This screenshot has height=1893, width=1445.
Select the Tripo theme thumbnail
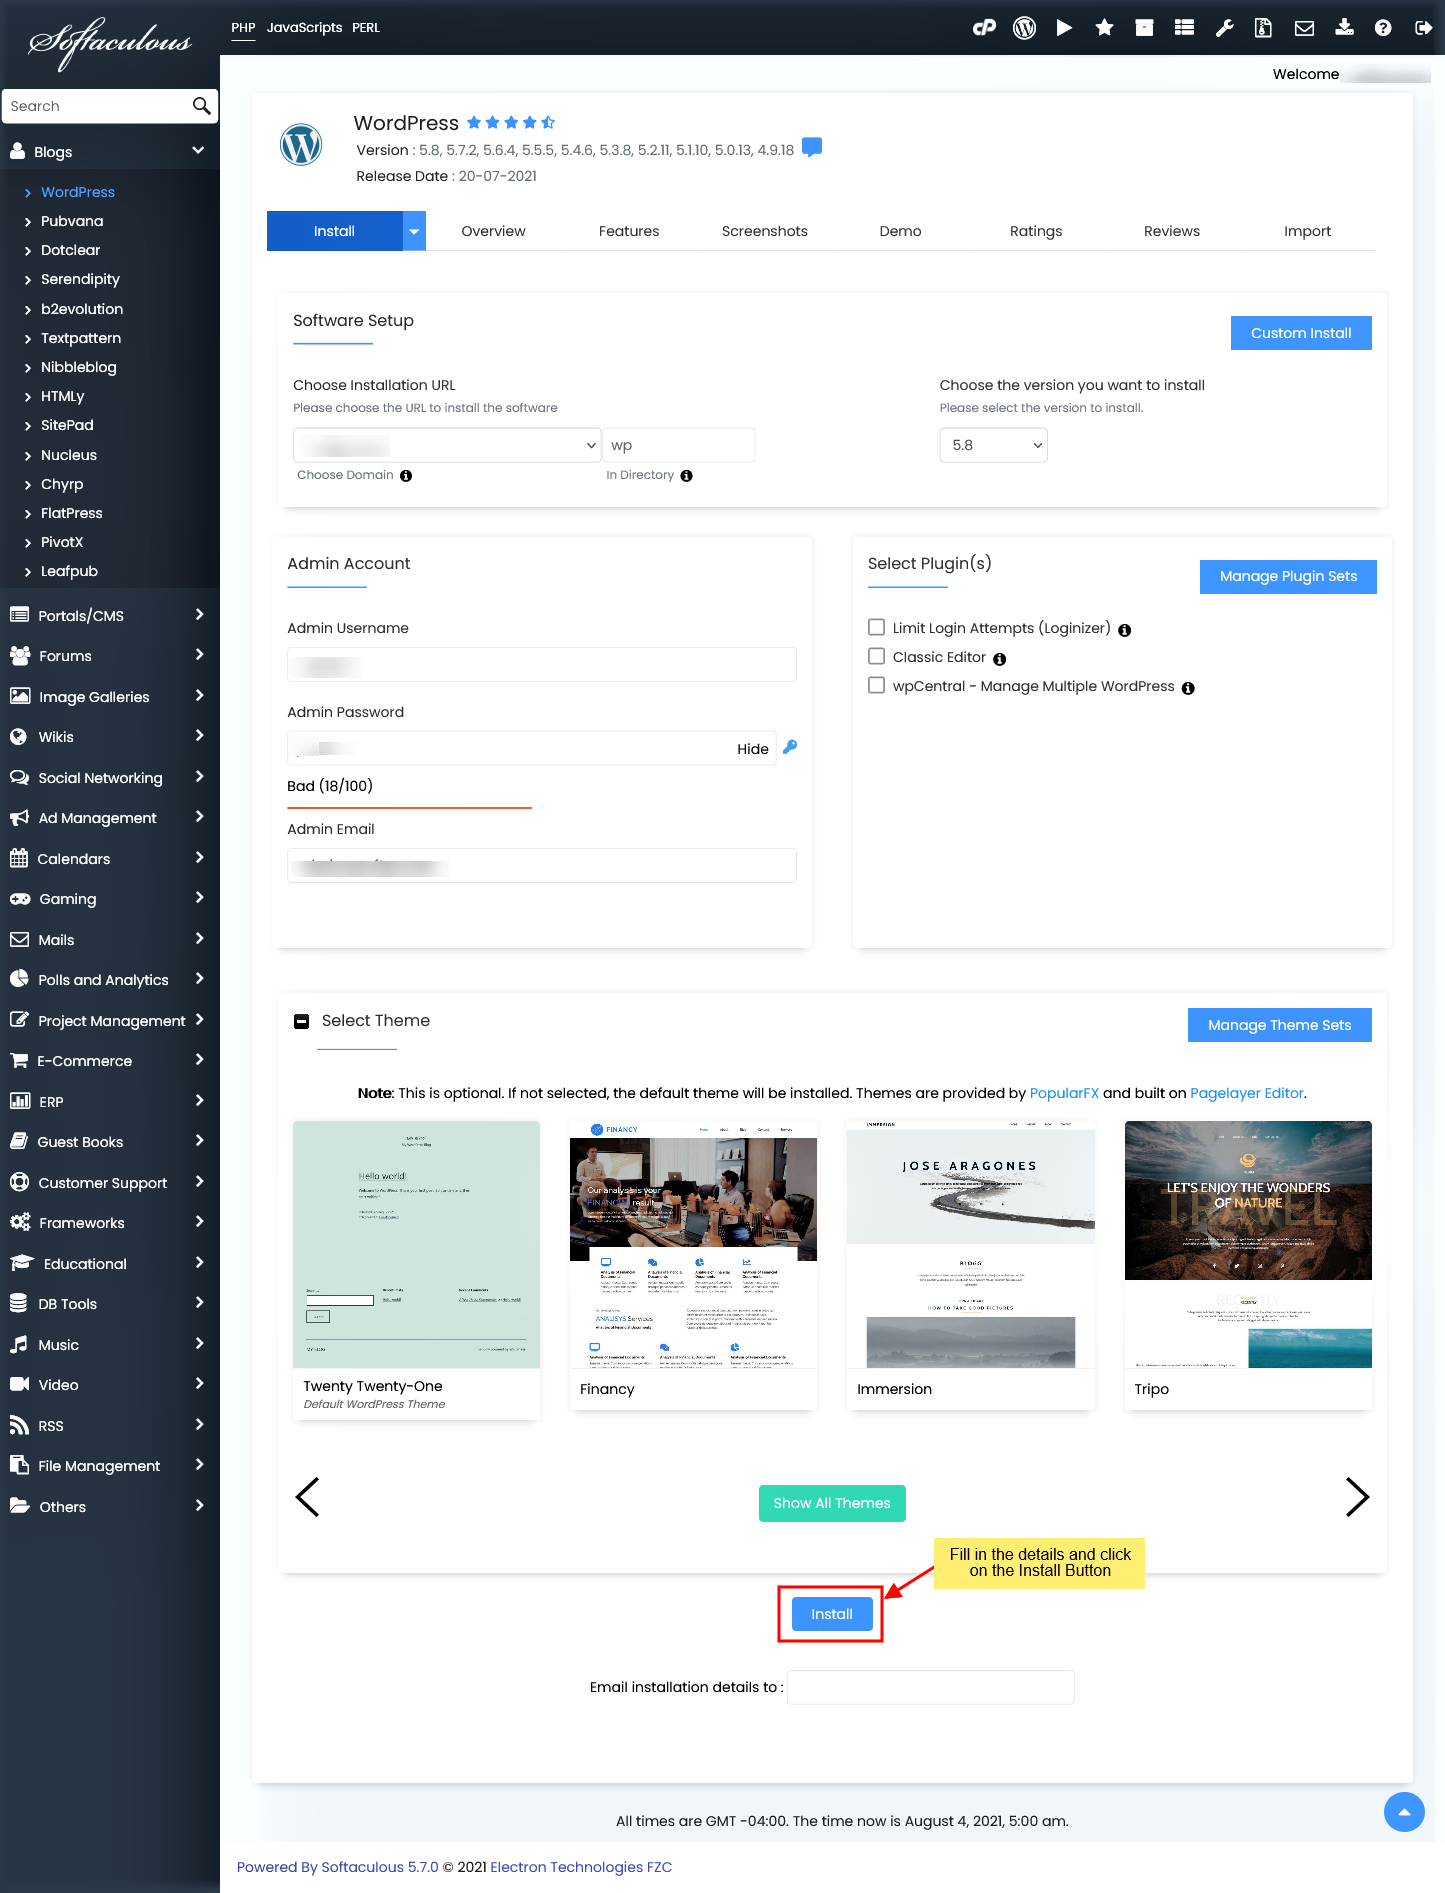(1248, 1245)
